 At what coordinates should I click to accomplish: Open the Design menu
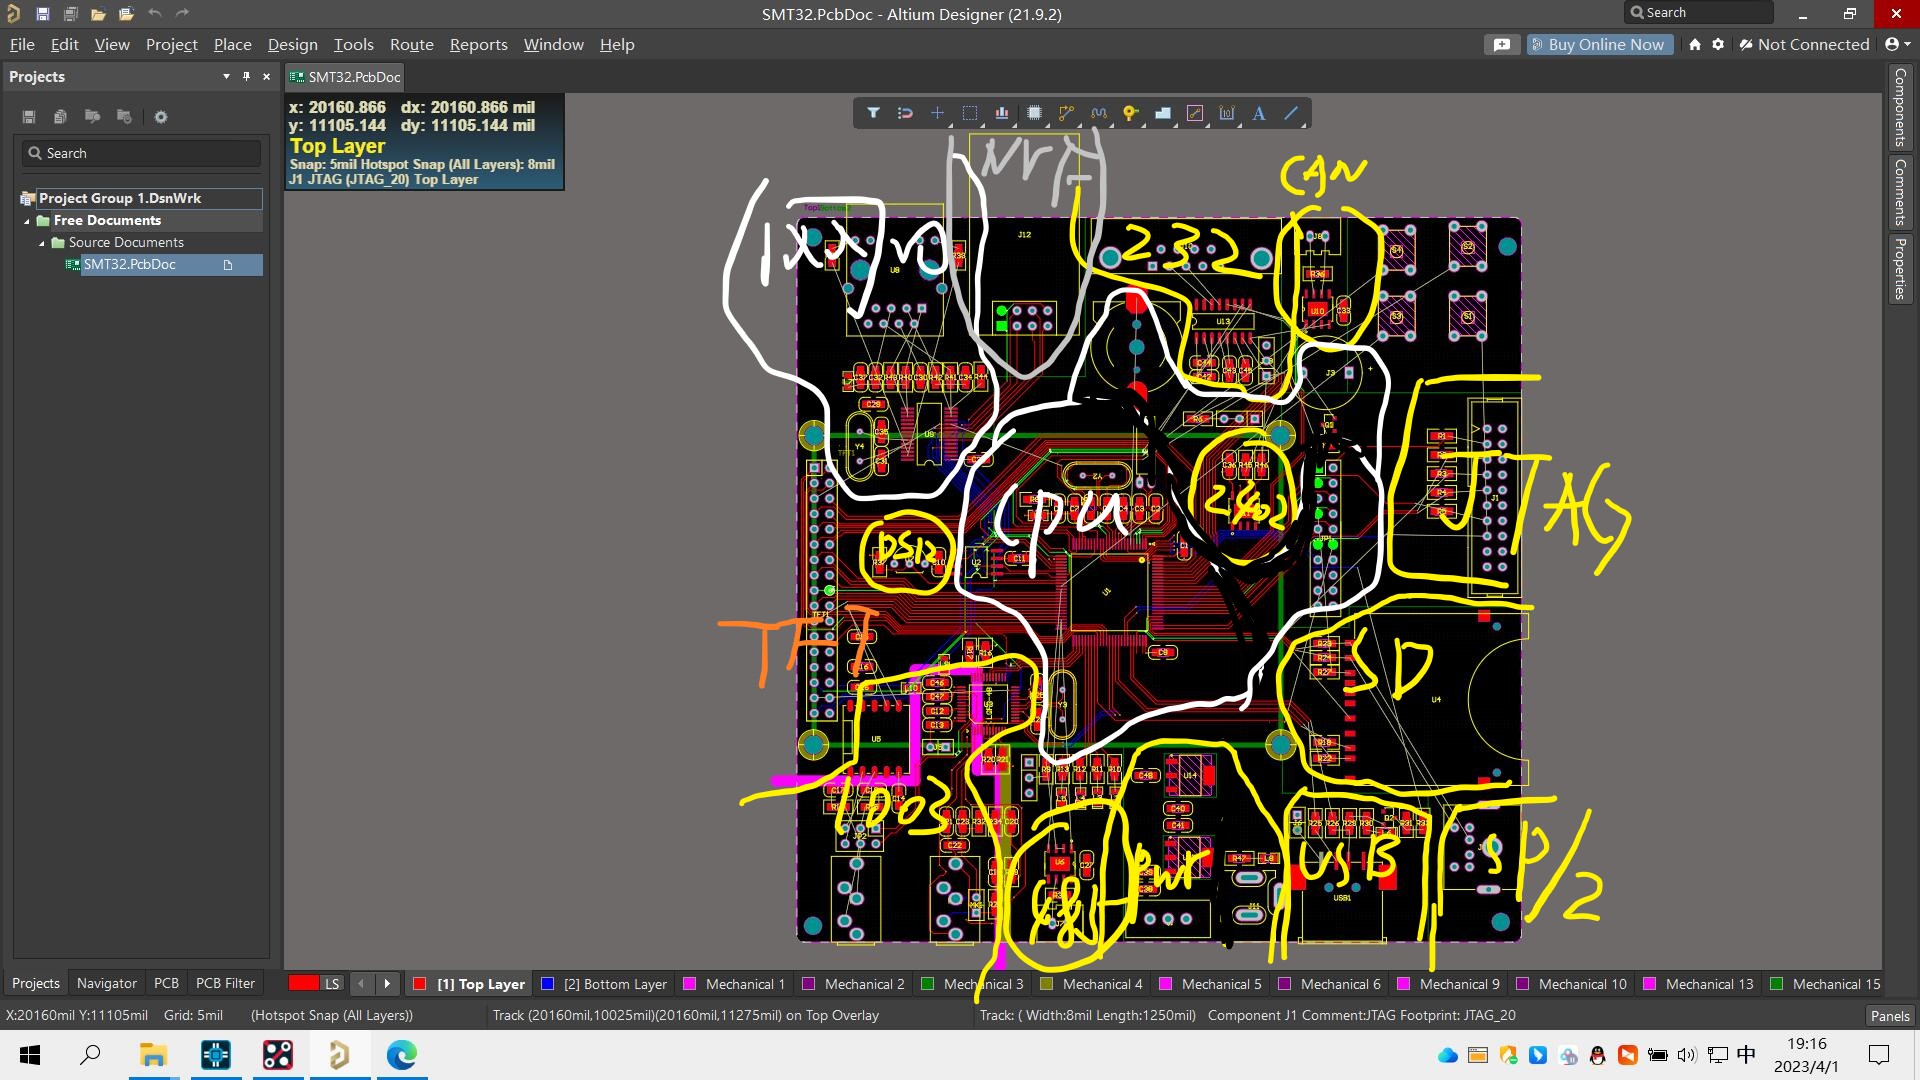click(x=292, y=45)
